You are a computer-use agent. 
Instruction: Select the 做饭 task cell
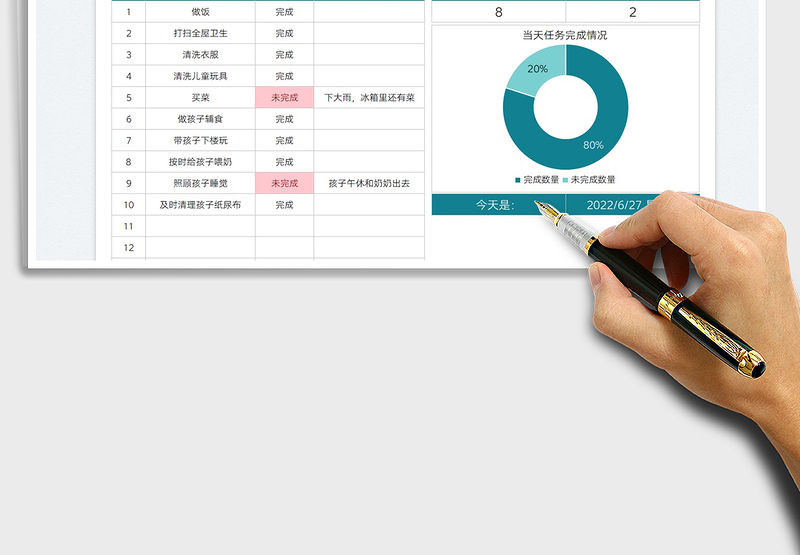(200, 12)
